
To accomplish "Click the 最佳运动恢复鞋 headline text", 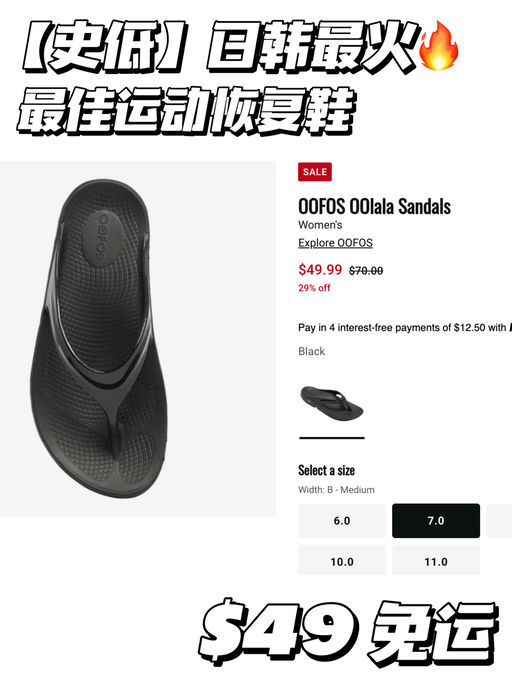I will pos(186,111).
